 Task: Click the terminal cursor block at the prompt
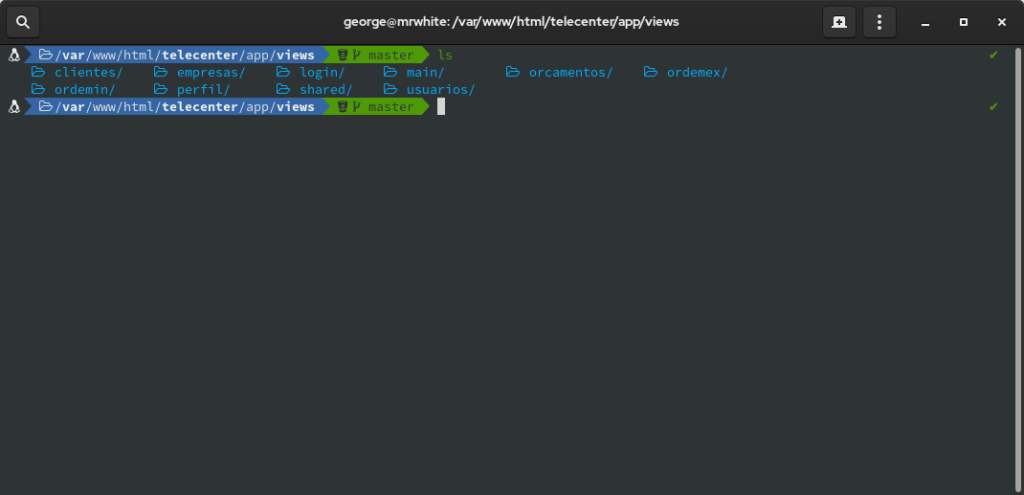[x=441, y=107]
